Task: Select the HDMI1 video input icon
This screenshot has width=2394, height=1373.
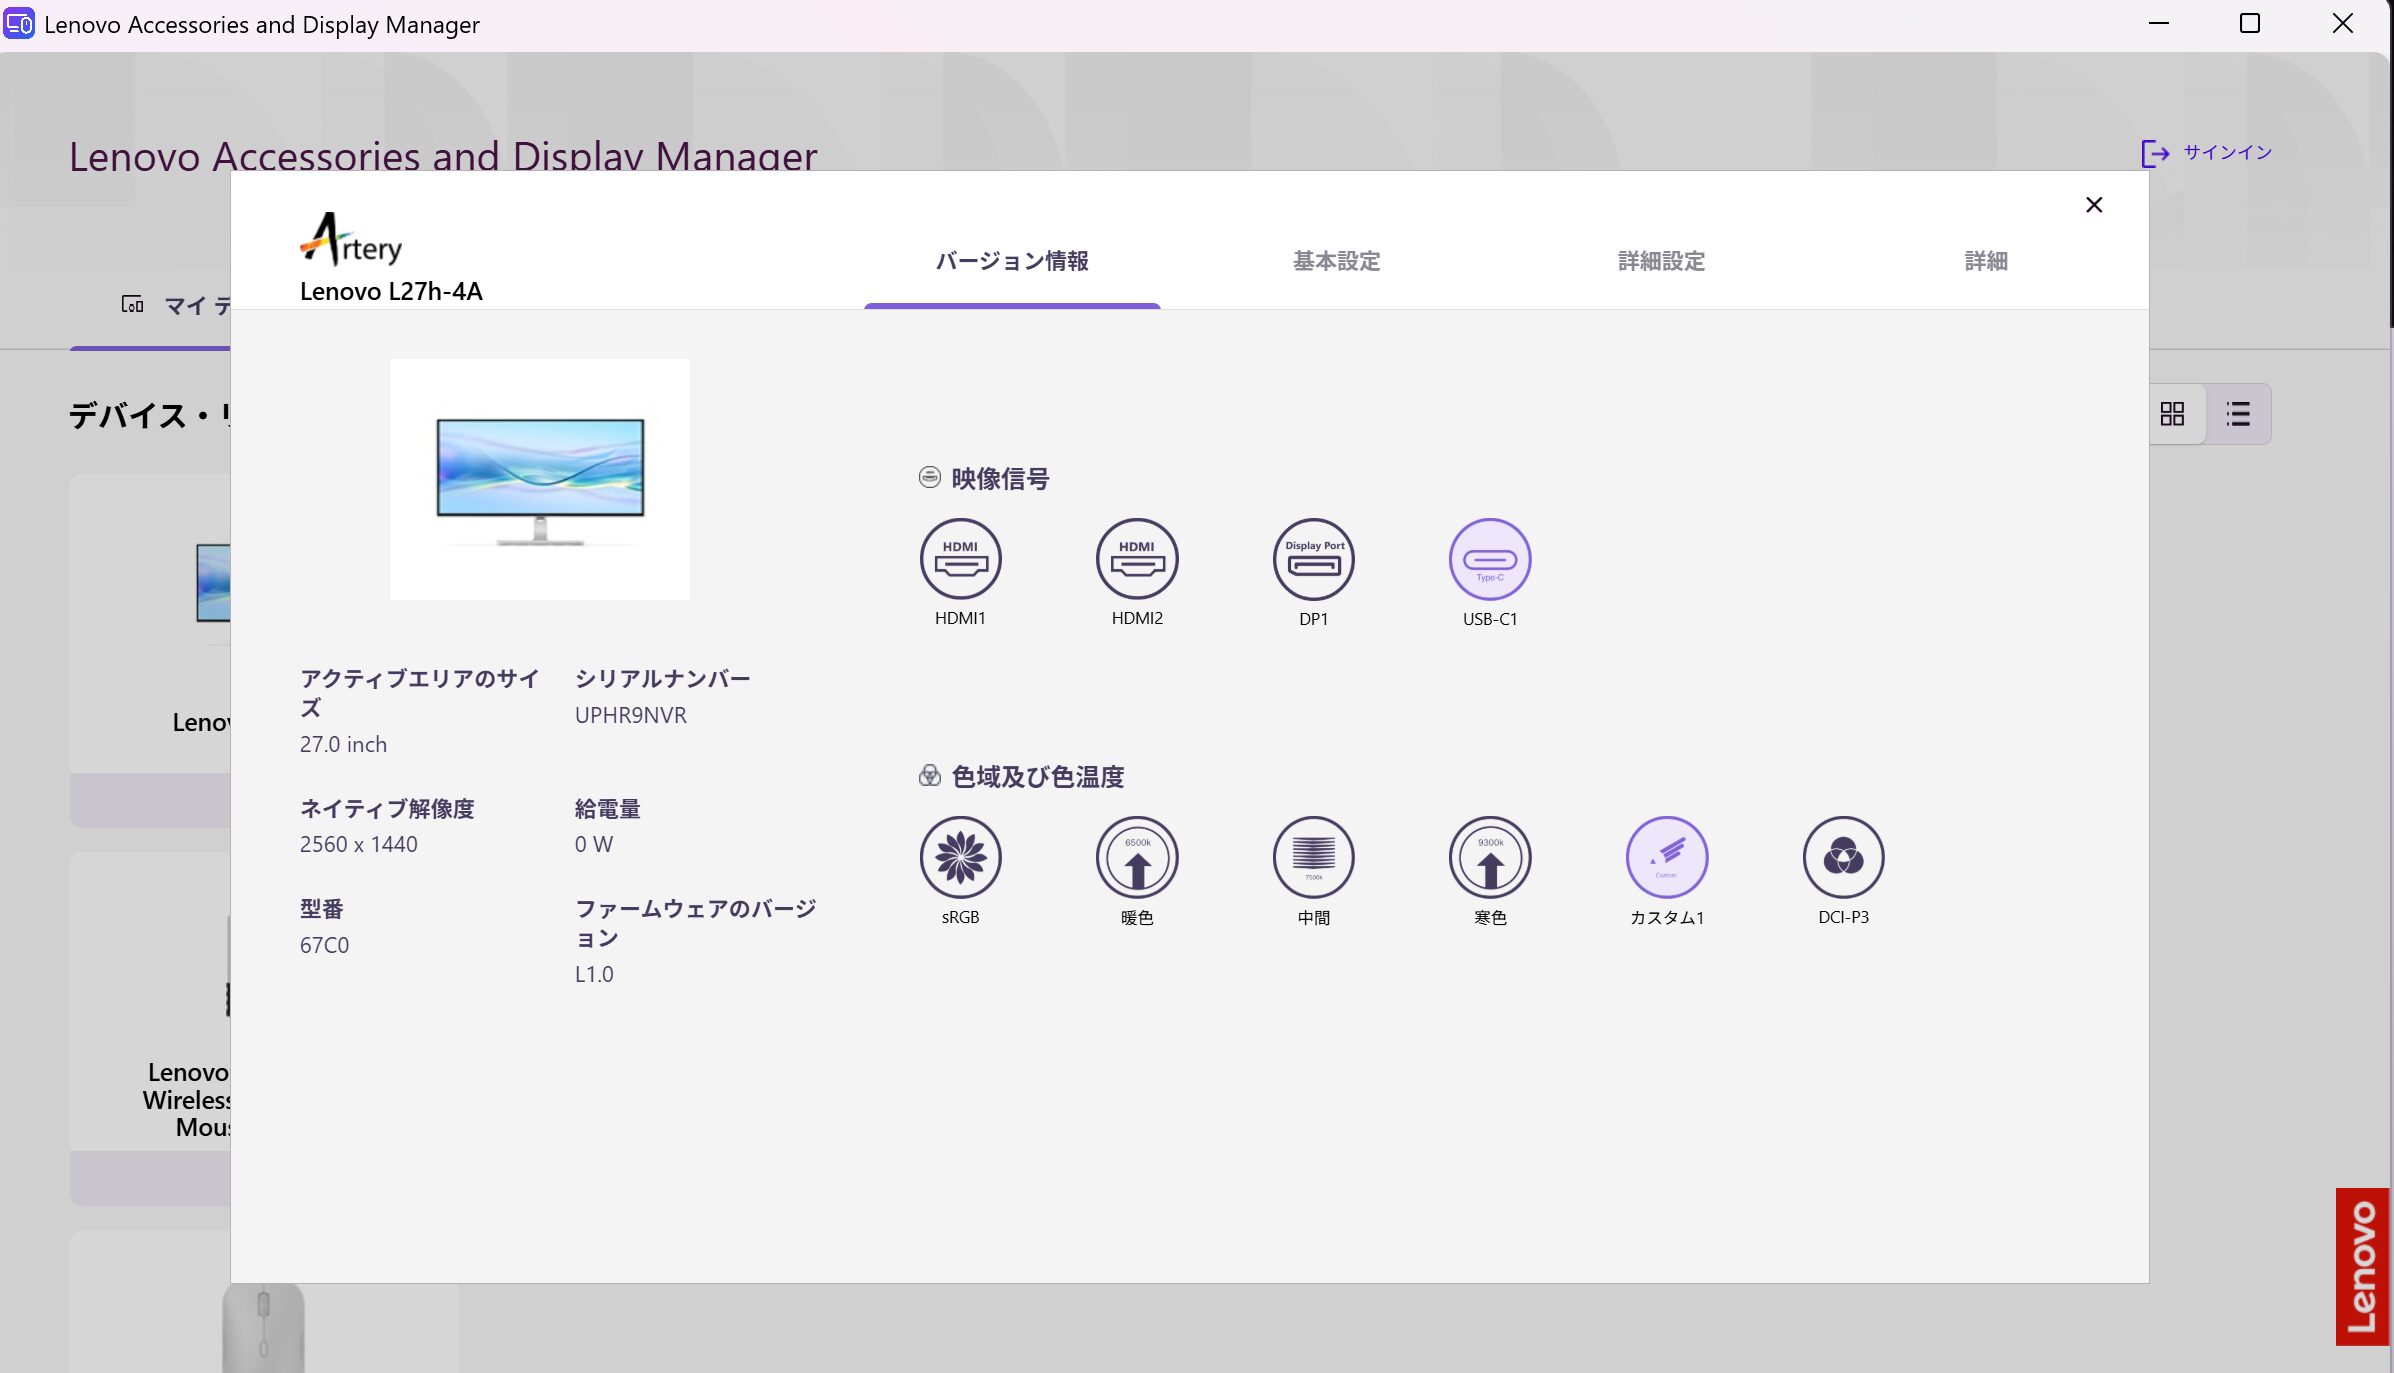Action: tap(960, 560)
